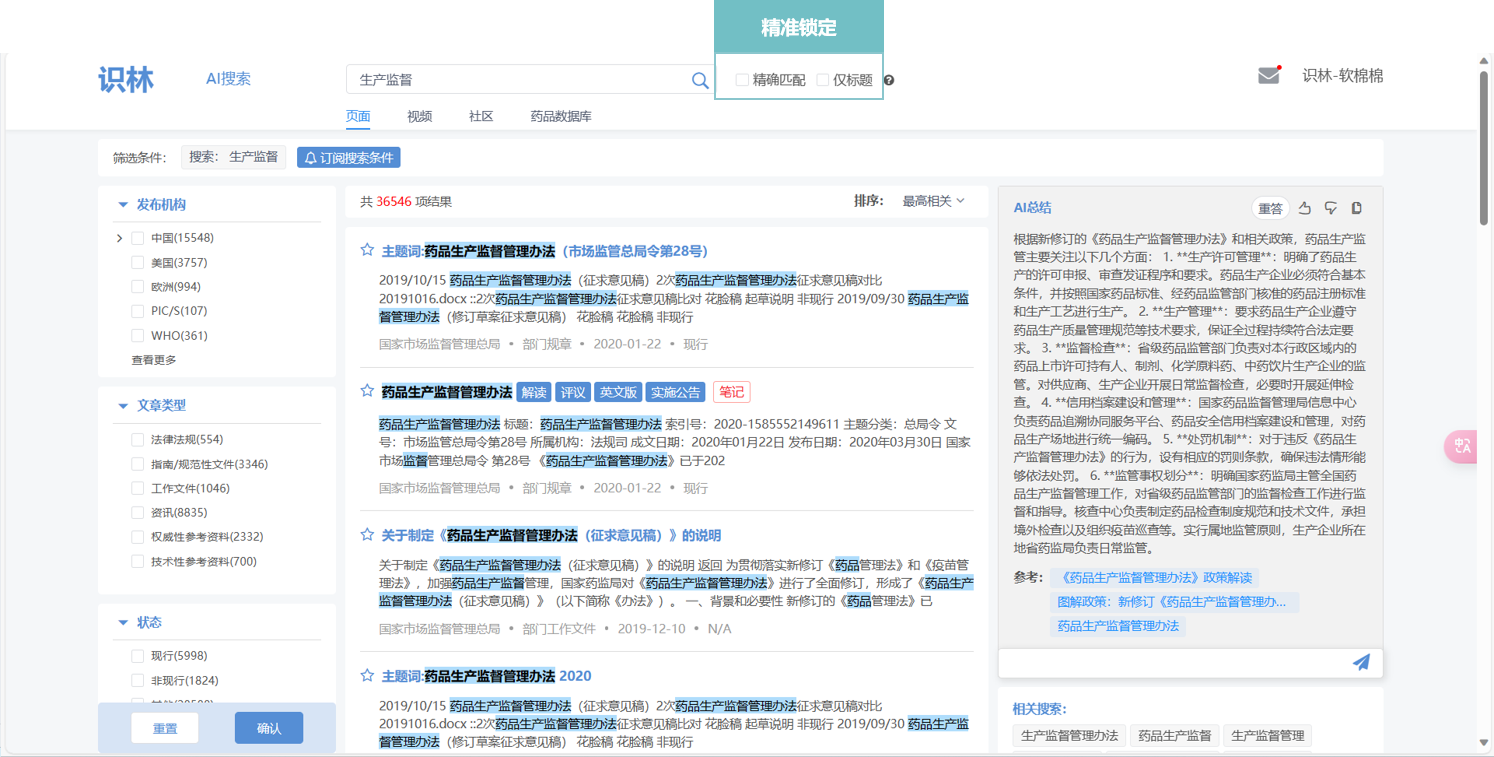Click the 识林 logo

pyautogui.click(x=126, y=80)
